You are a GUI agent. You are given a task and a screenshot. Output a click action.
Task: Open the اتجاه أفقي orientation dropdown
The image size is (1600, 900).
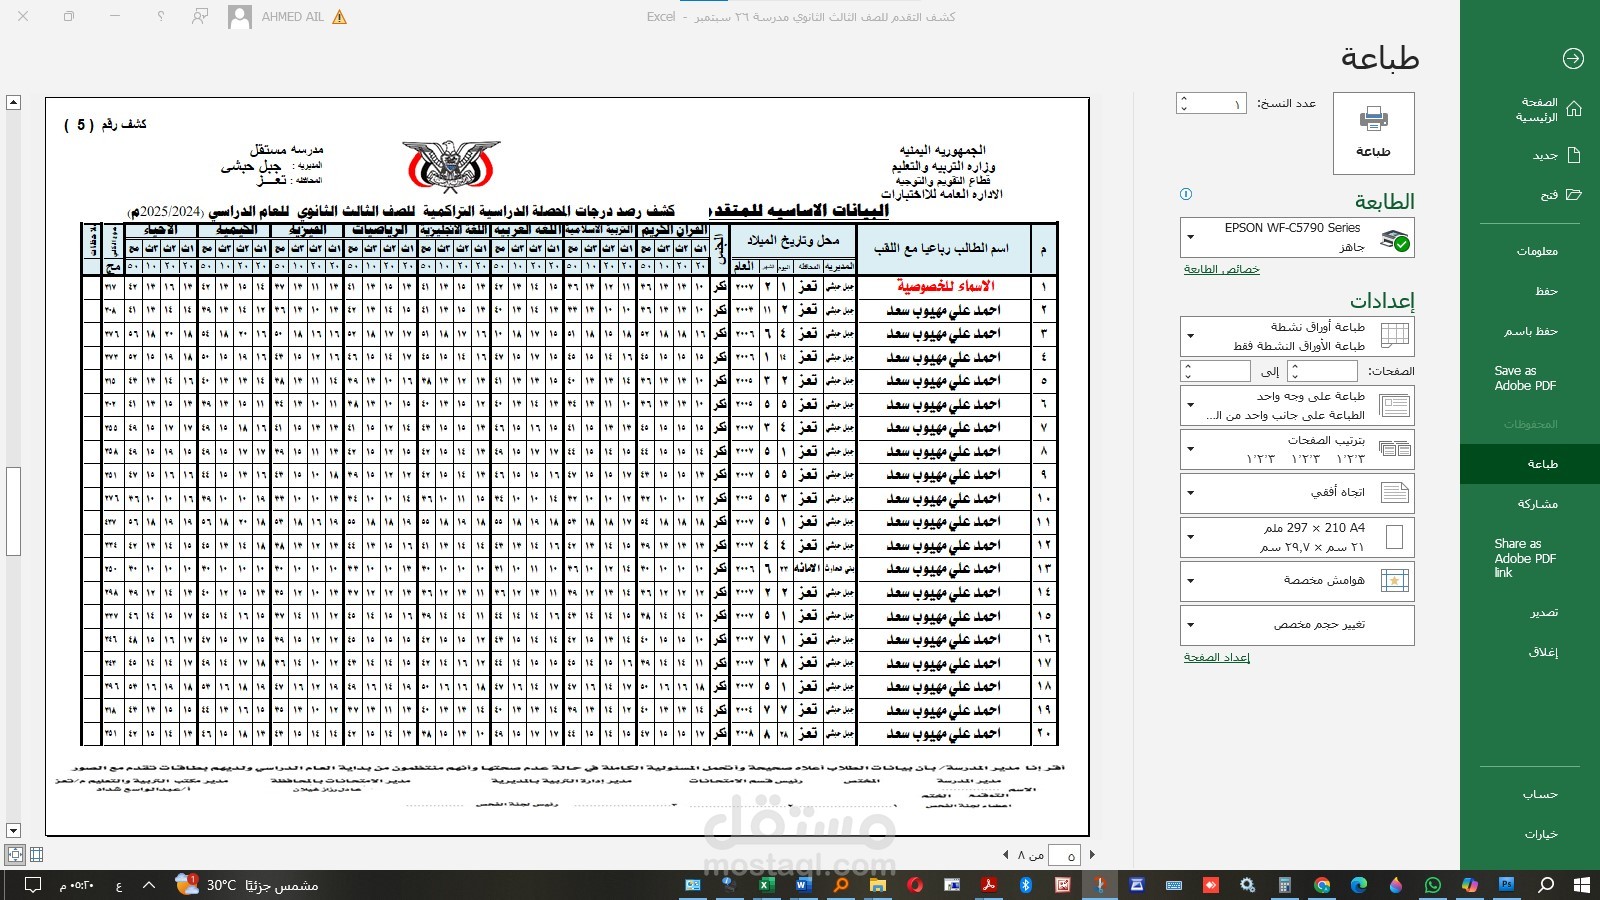pyautogui.click(x=1297, y=492)
